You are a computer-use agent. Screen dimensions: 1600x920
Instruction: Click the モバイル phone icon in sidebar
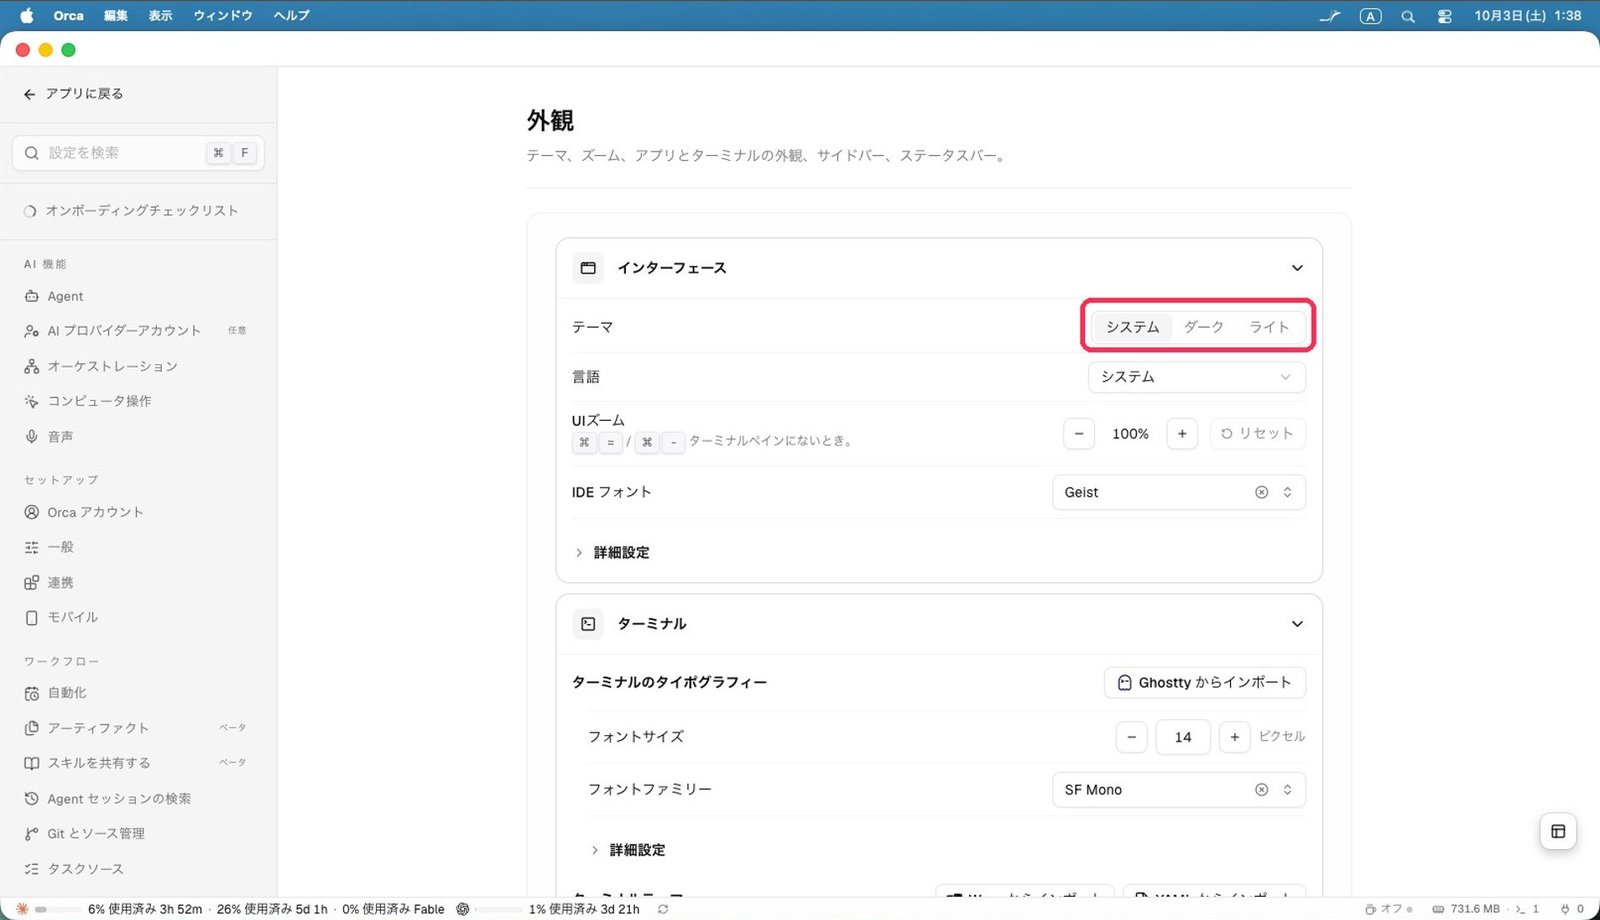click(x=32, y=617)
